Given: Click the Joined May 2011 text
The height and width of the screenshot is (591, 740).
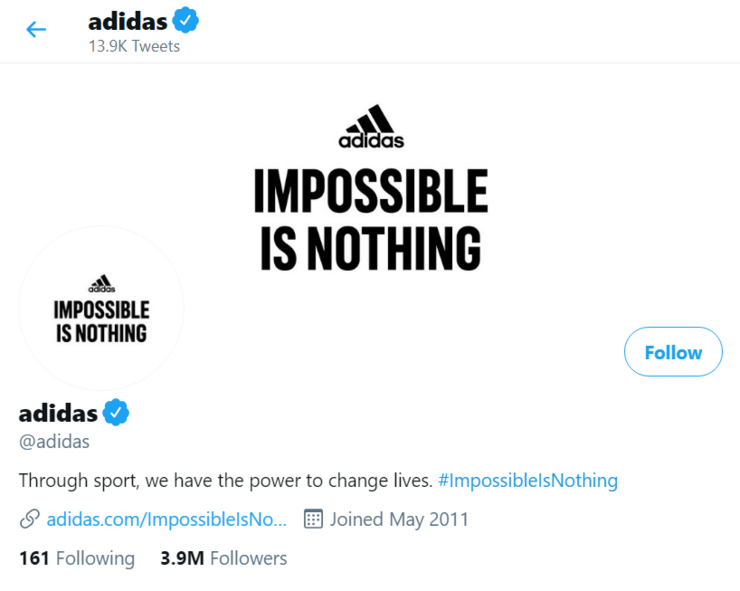Looking at the screenshot, I should click(399, 519).
